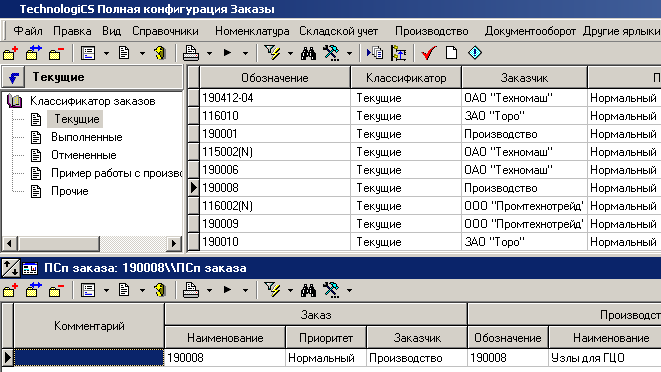This screenshot has width=661, height=372.
Task: Open dropdown arrow next to upper form view icon
Action: (106, 54)
